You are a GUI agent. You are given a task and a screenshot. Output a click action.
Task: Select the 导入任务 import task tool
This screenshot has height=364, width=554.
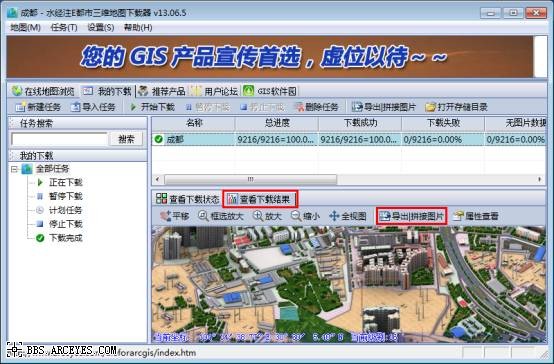coord(93,107)
